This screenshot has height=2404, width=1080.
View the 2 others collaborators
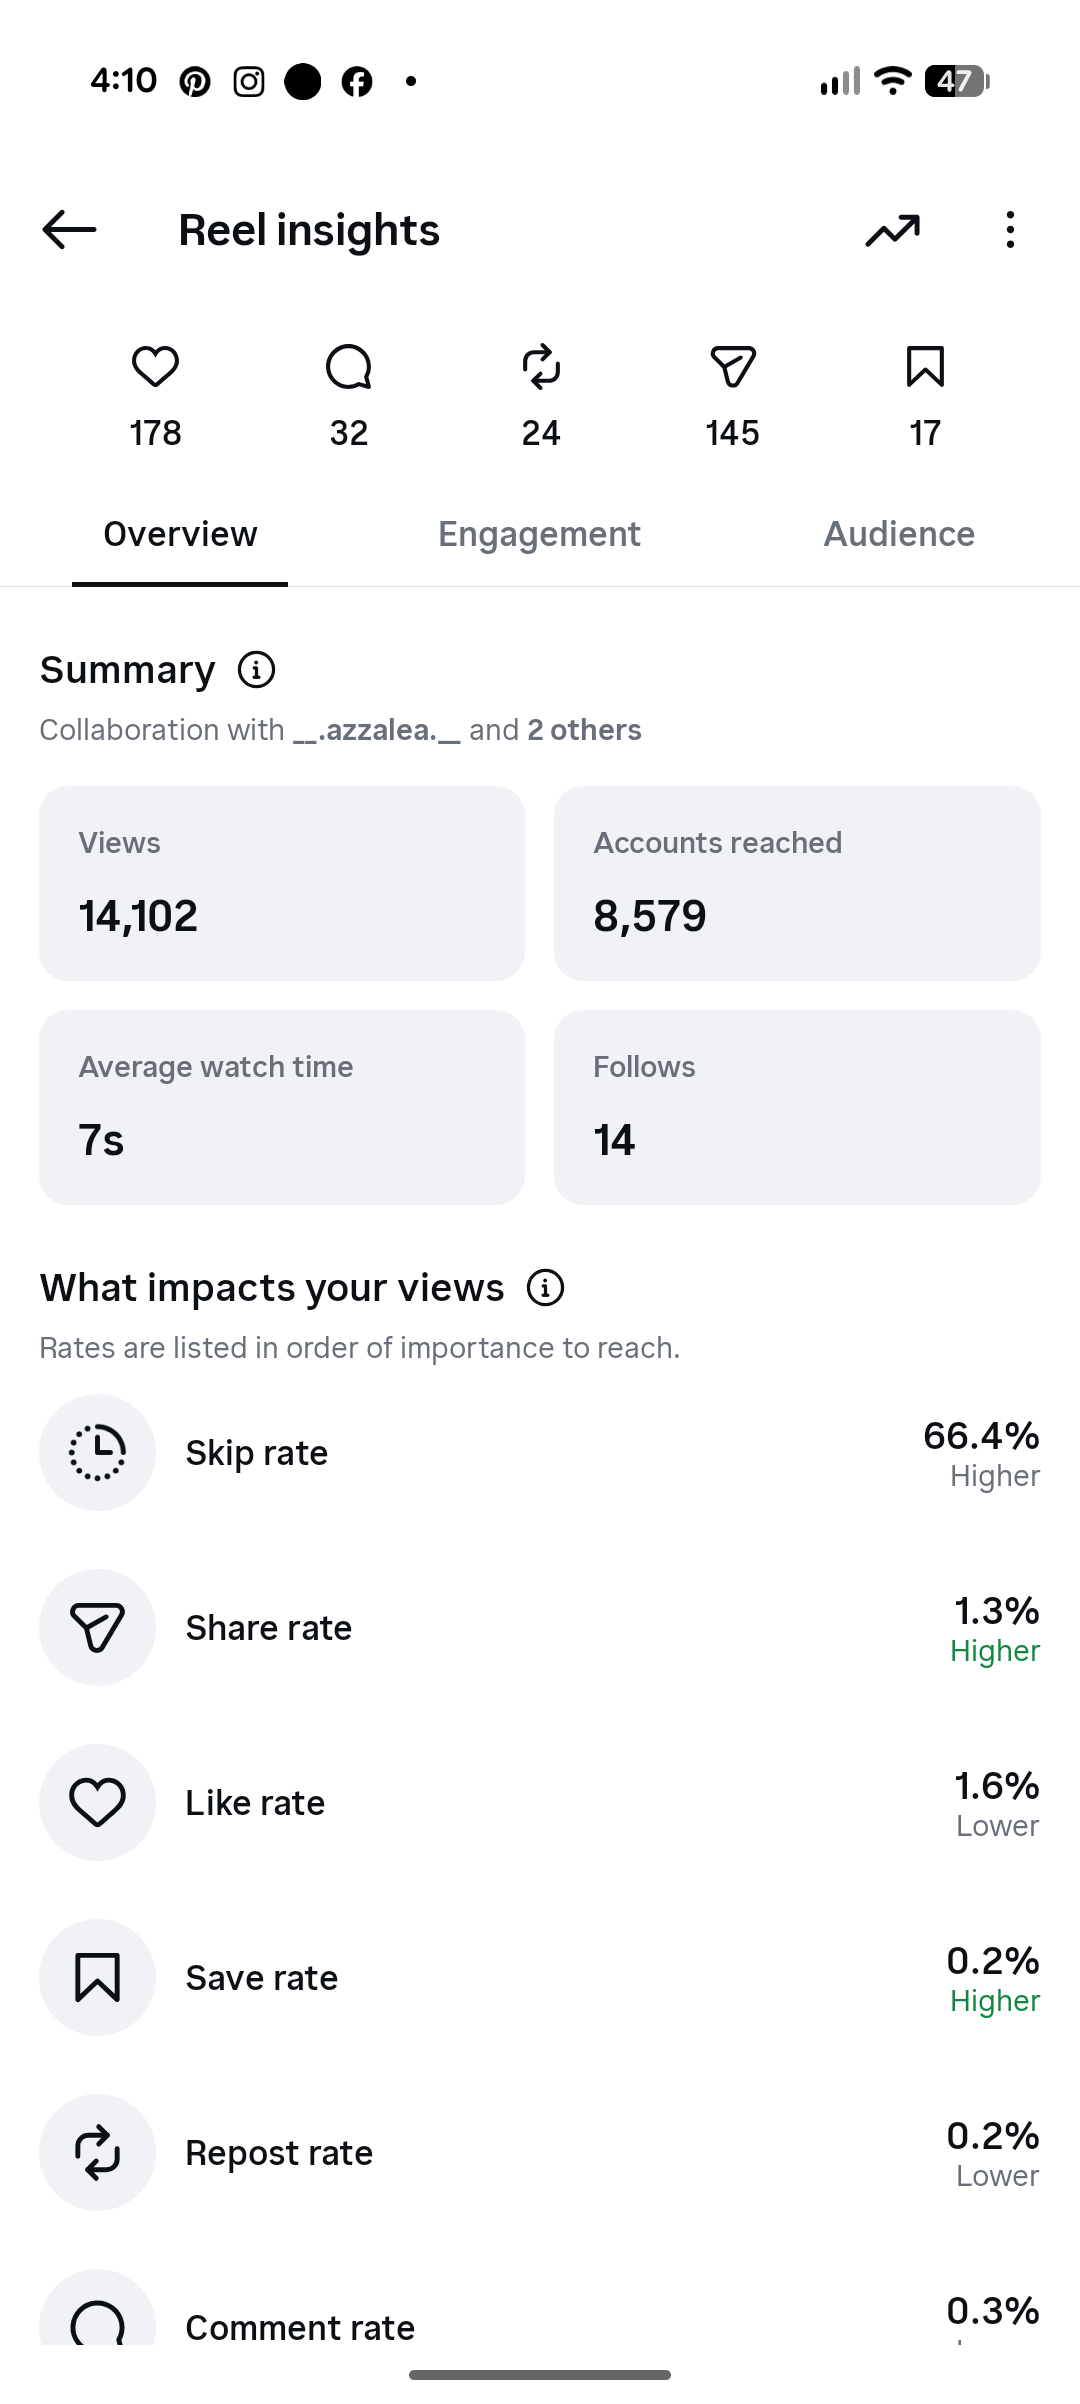[x=584, y=730]
